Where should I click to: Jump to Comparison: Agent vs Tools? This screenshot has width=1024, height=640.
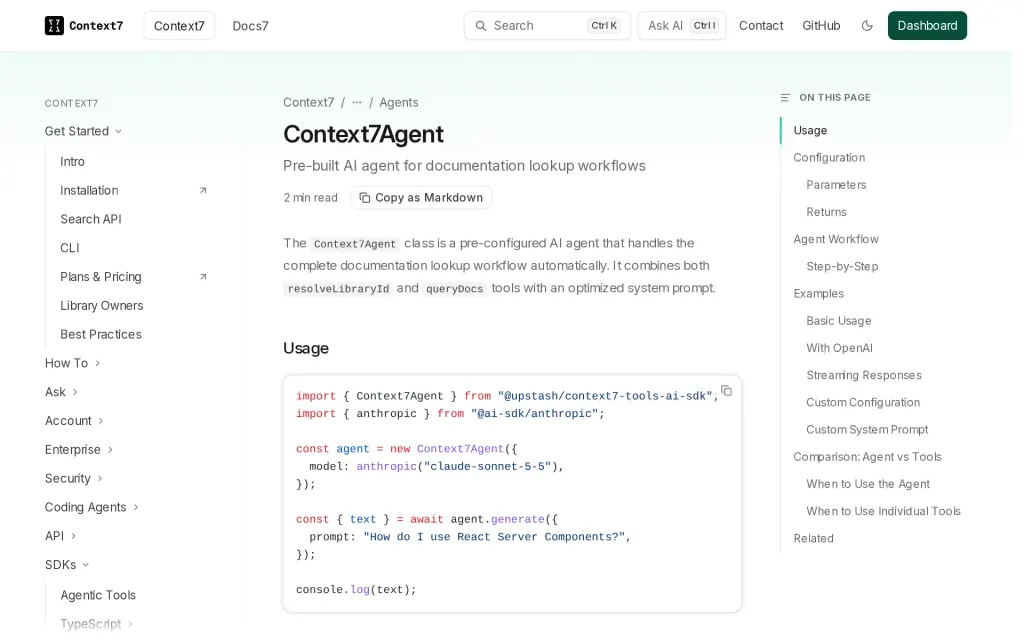click(867, 457)
